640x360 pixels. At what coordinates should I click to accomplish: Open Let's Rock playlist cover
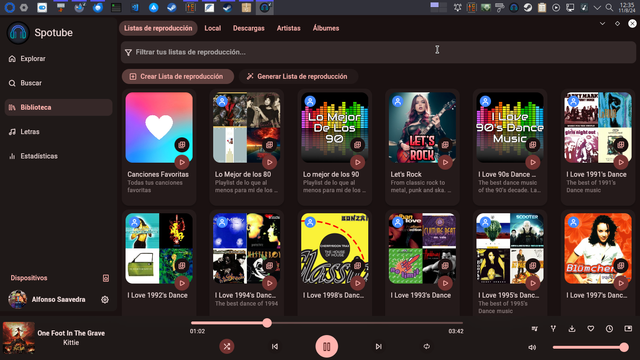[x=422, y=127]
